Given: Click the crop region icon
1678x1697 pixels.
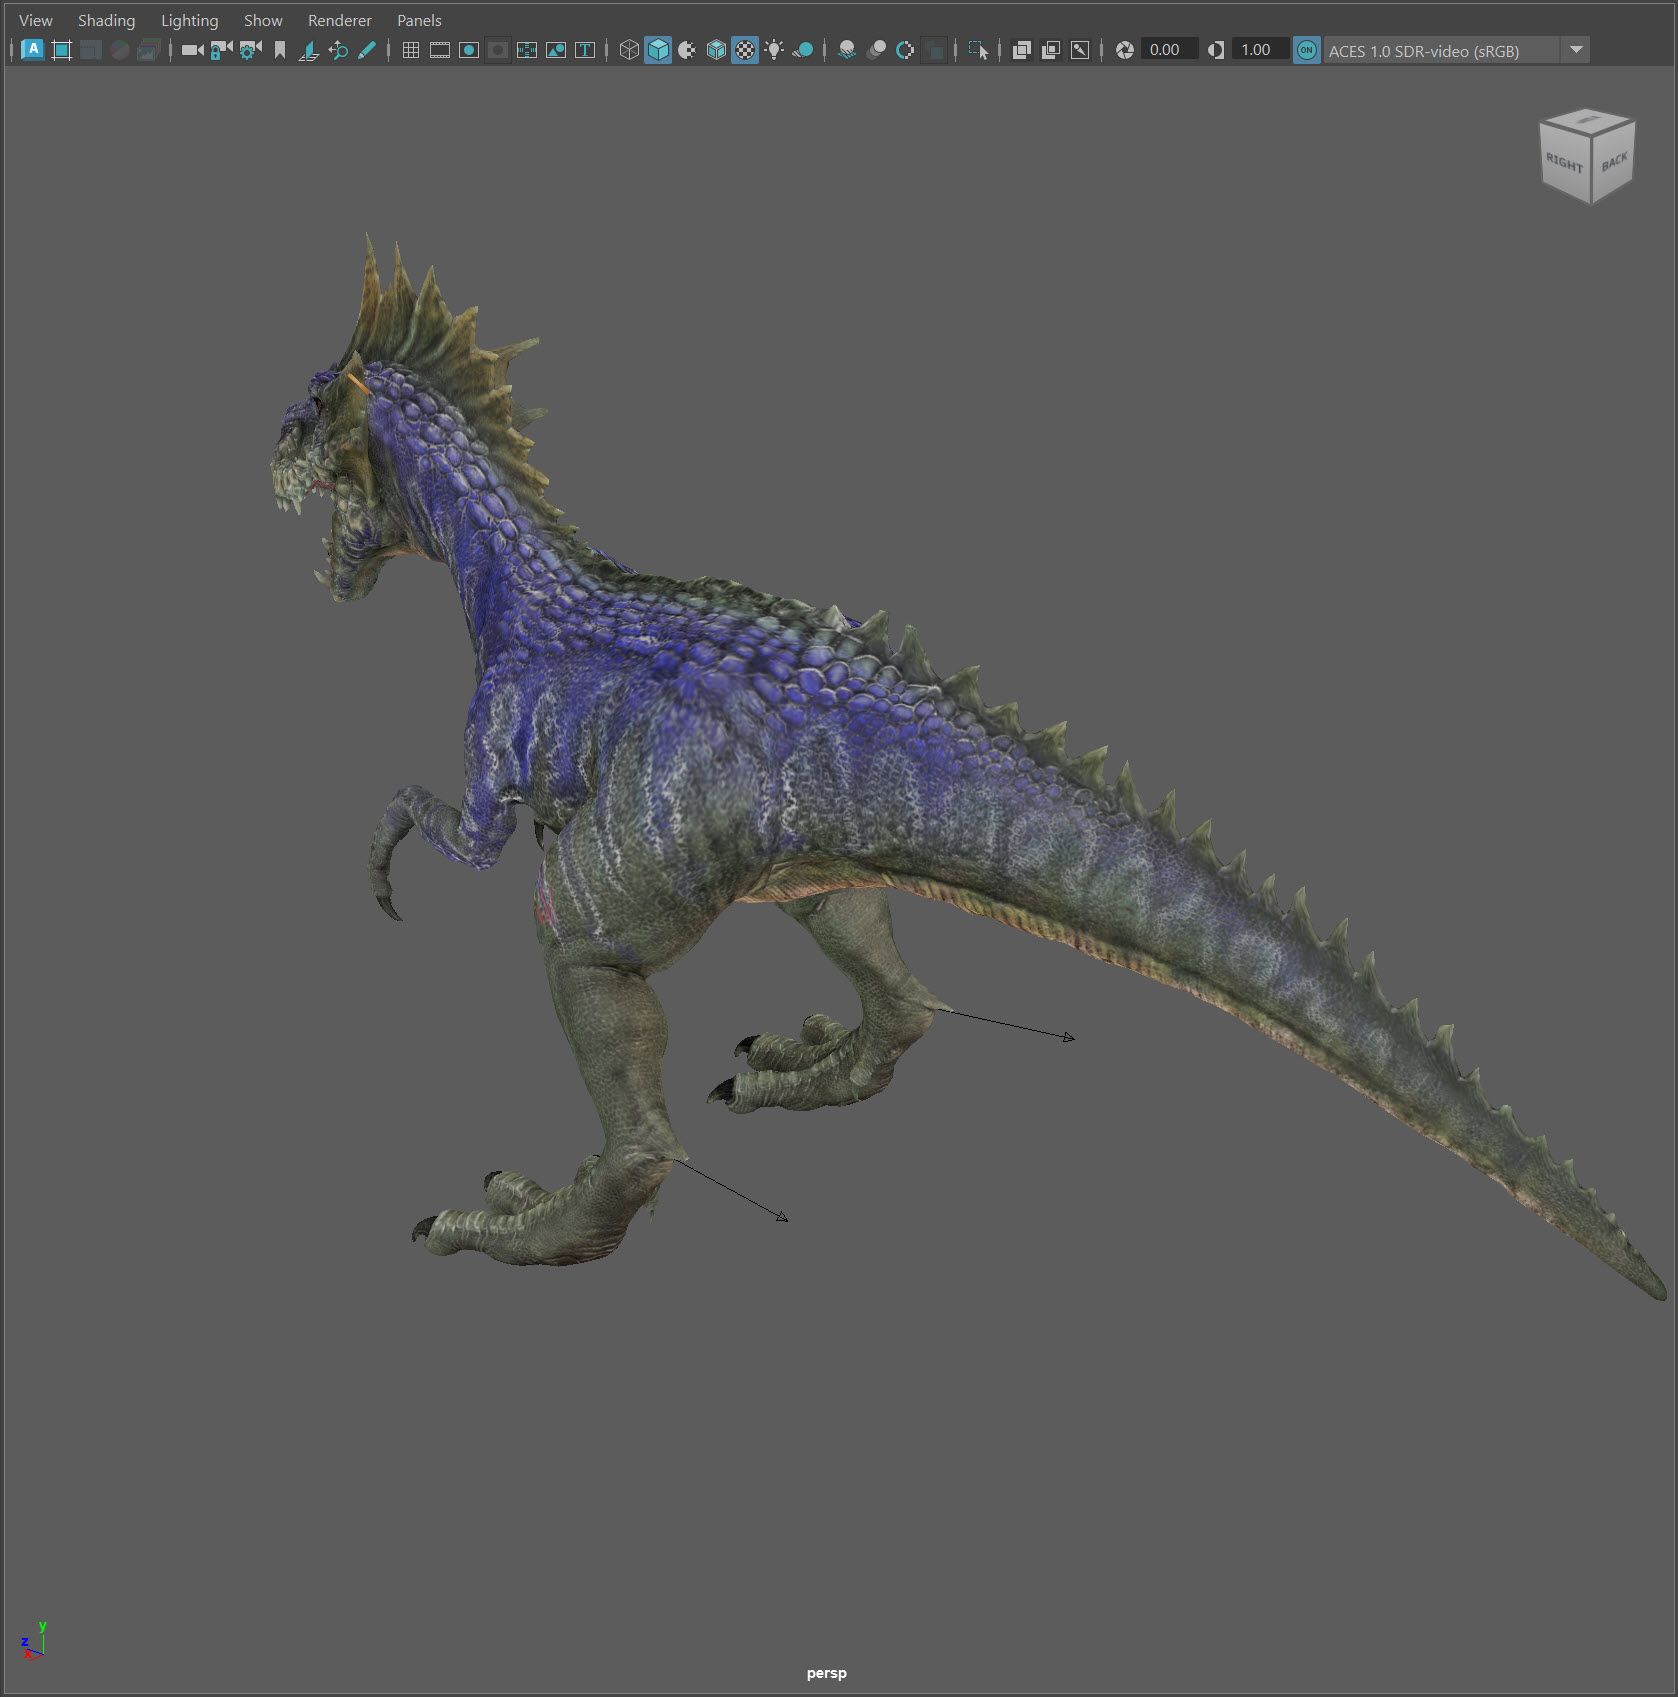Looking at the screenshot, I should click(61, 50).
